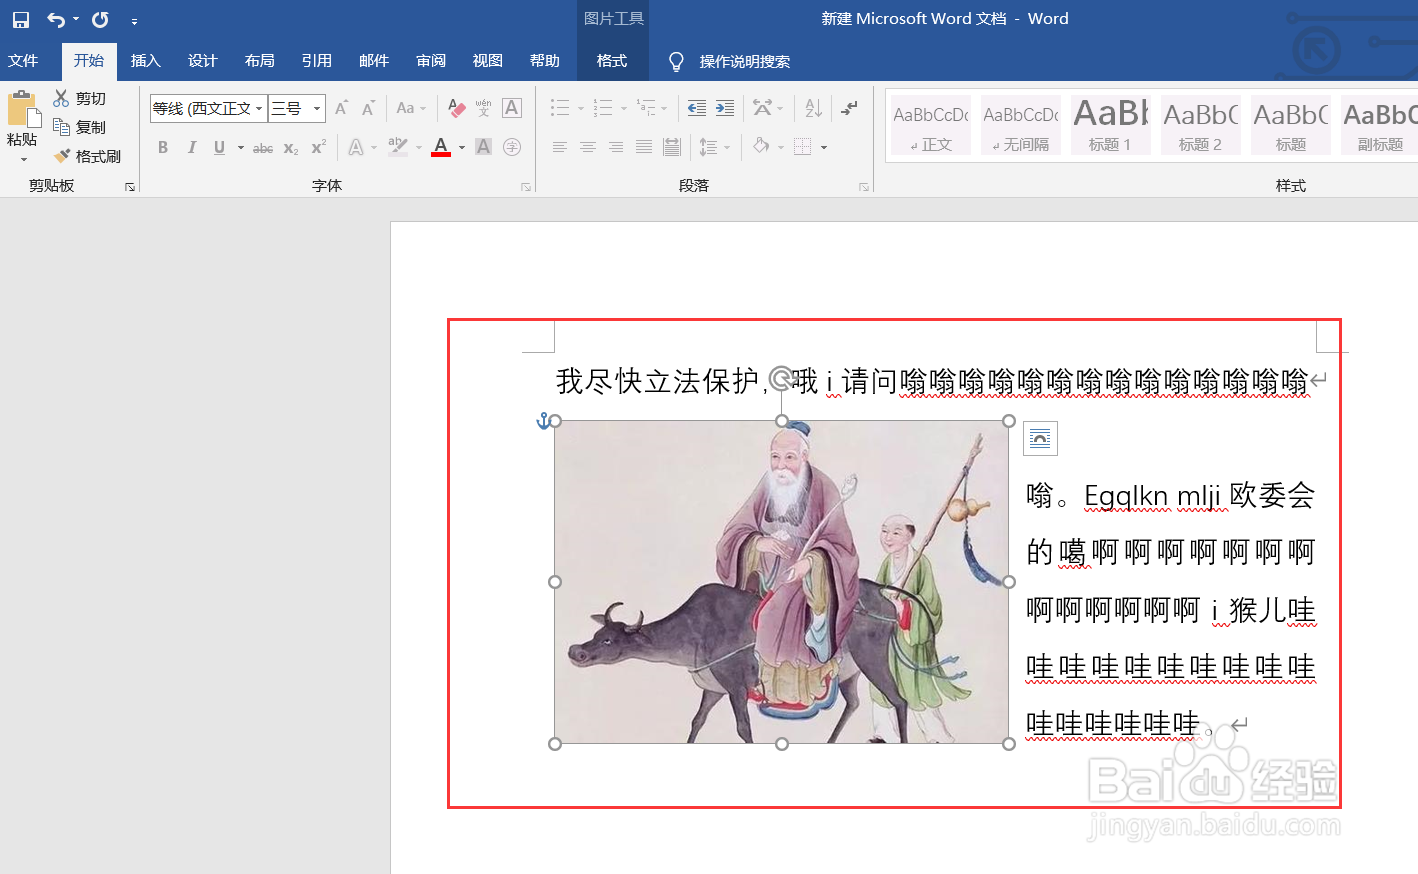Screen dimensions: 1418x874
Task: Click 复制 to copy the selection
Action: [80, 127]
